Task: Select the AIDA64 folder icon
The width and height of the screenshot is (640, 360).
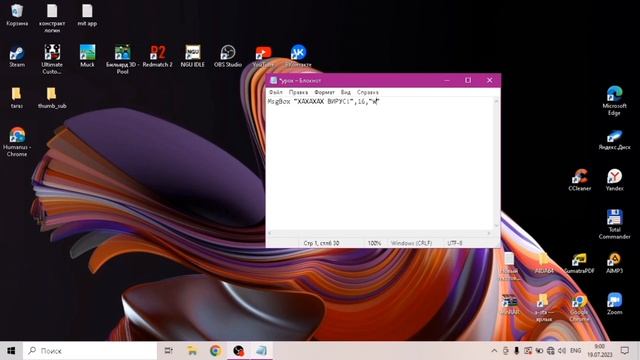Action: [544, 263]
